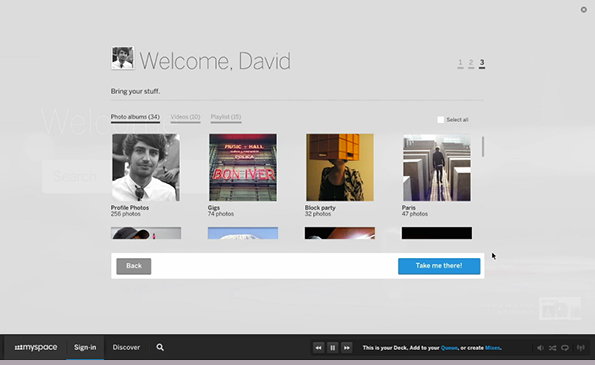595x365 pixels.
Task: Click the 'Welcome, David' heading
Action: click(x=215, y=61)
